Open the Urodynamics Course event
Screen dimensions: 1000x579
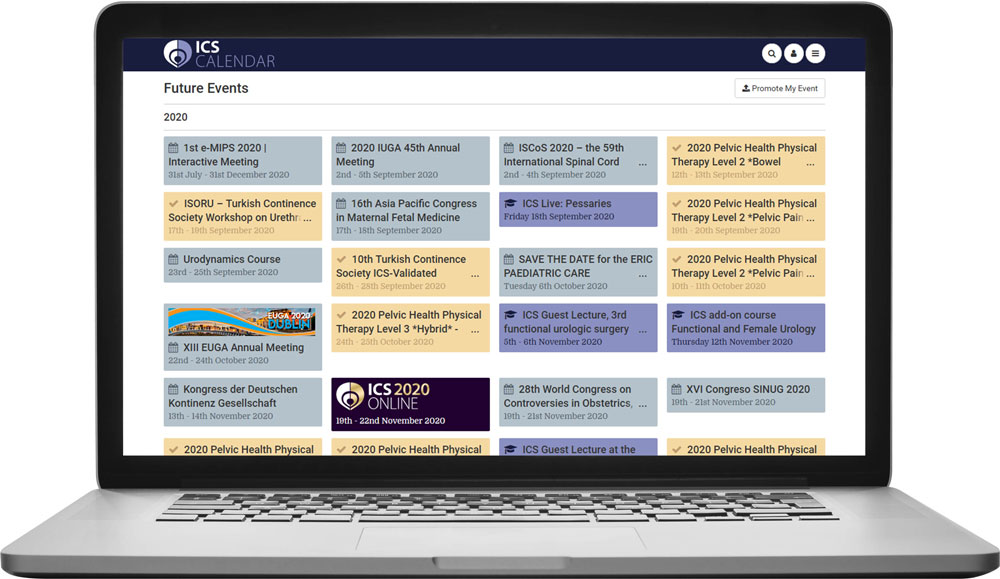[243, 265]
